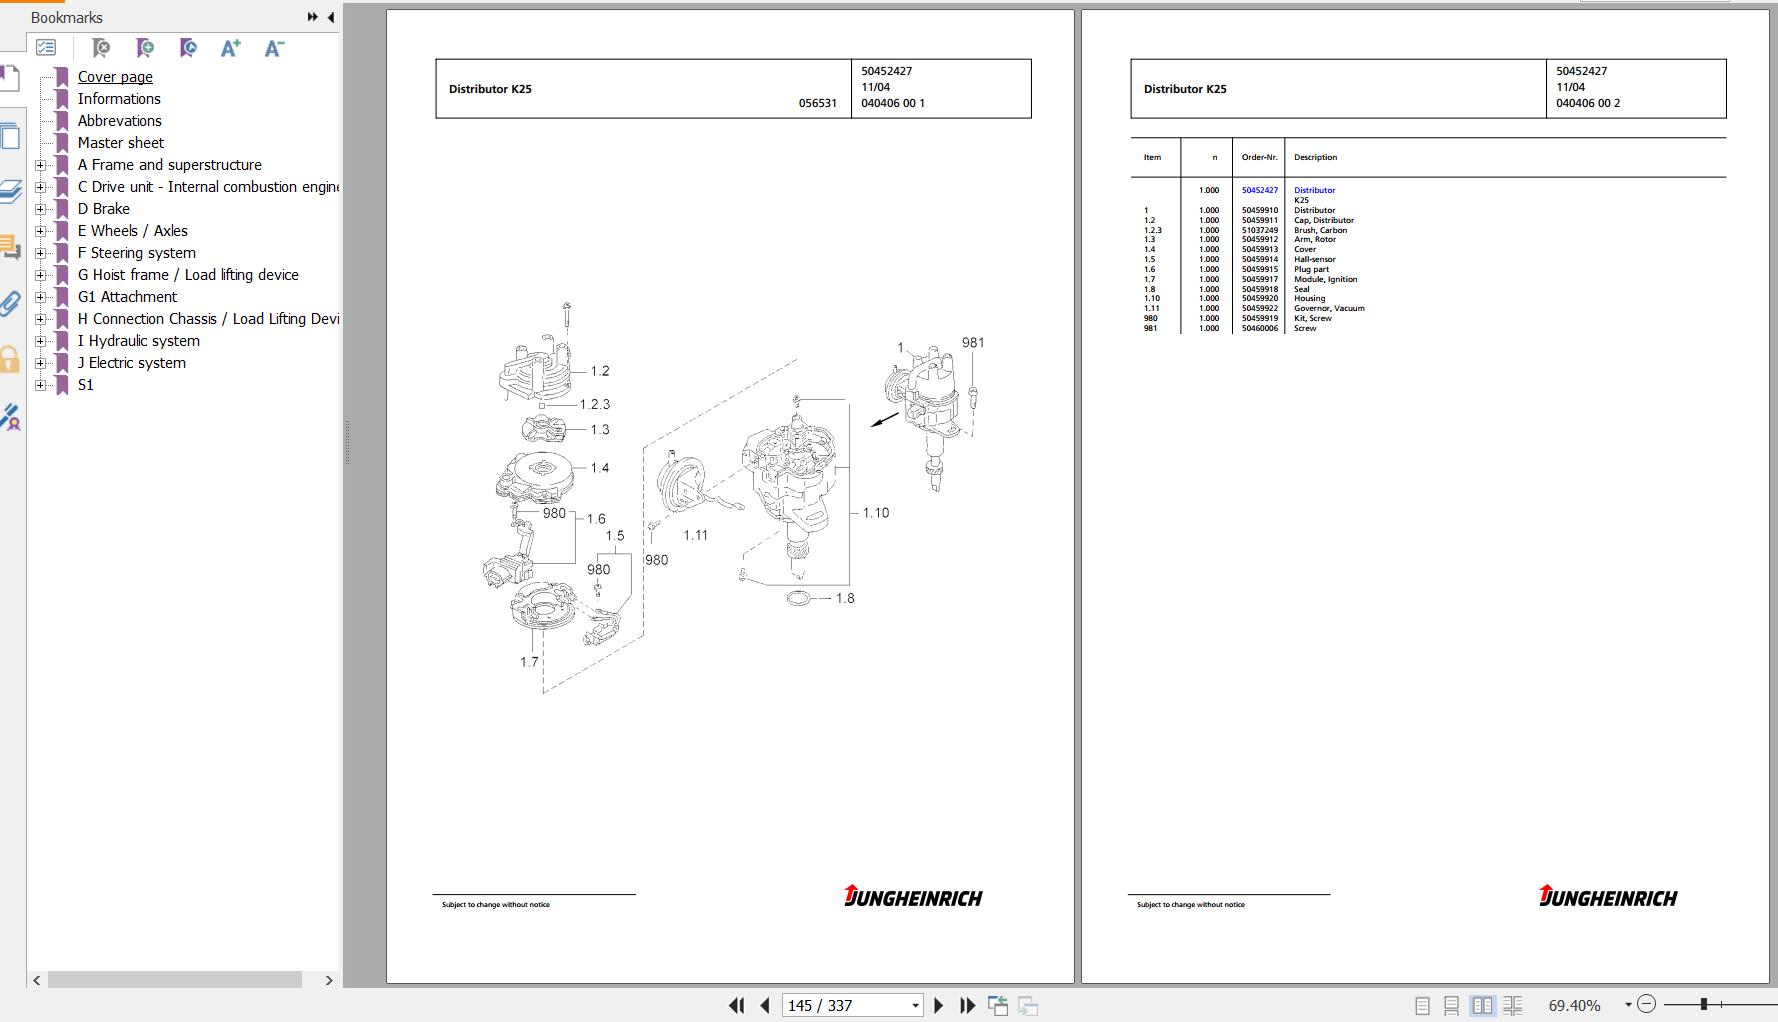Open the Abbrevations bookmark

click(x=119, y=121)
